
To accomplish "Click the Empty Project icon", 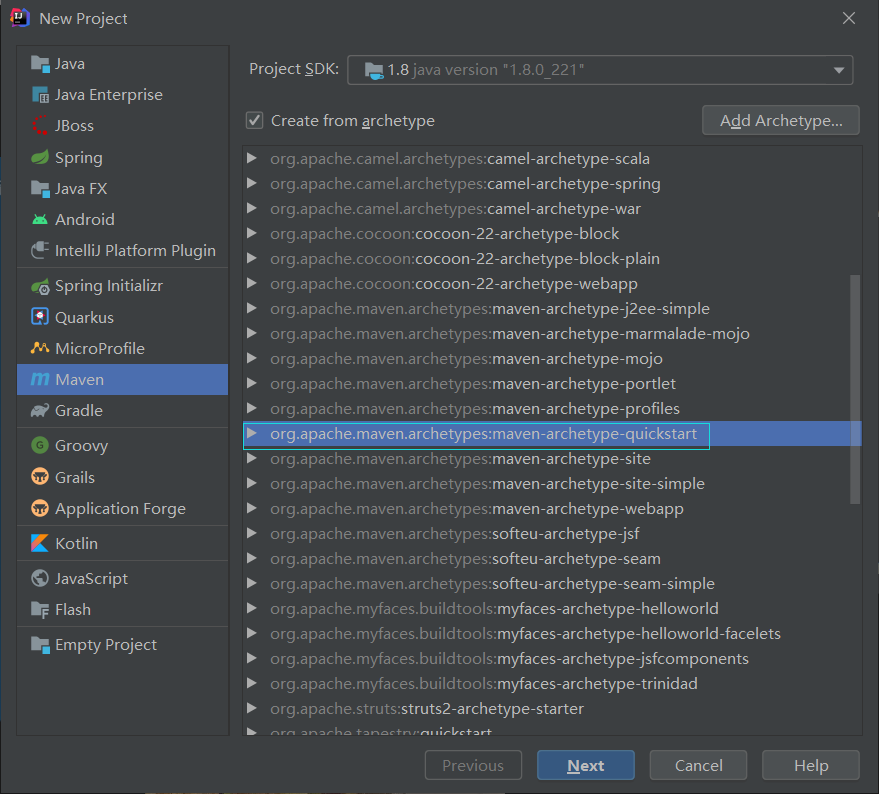I will 40,645.
